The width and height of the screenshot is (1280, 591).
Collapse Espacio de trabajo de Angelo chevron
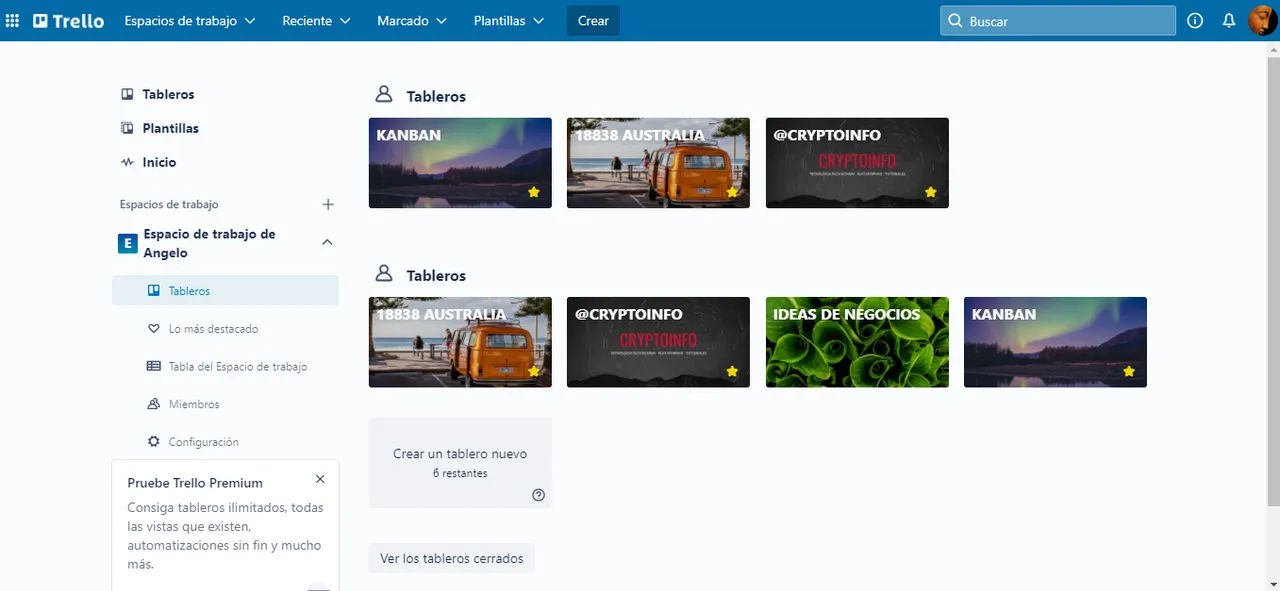point(327,243)
